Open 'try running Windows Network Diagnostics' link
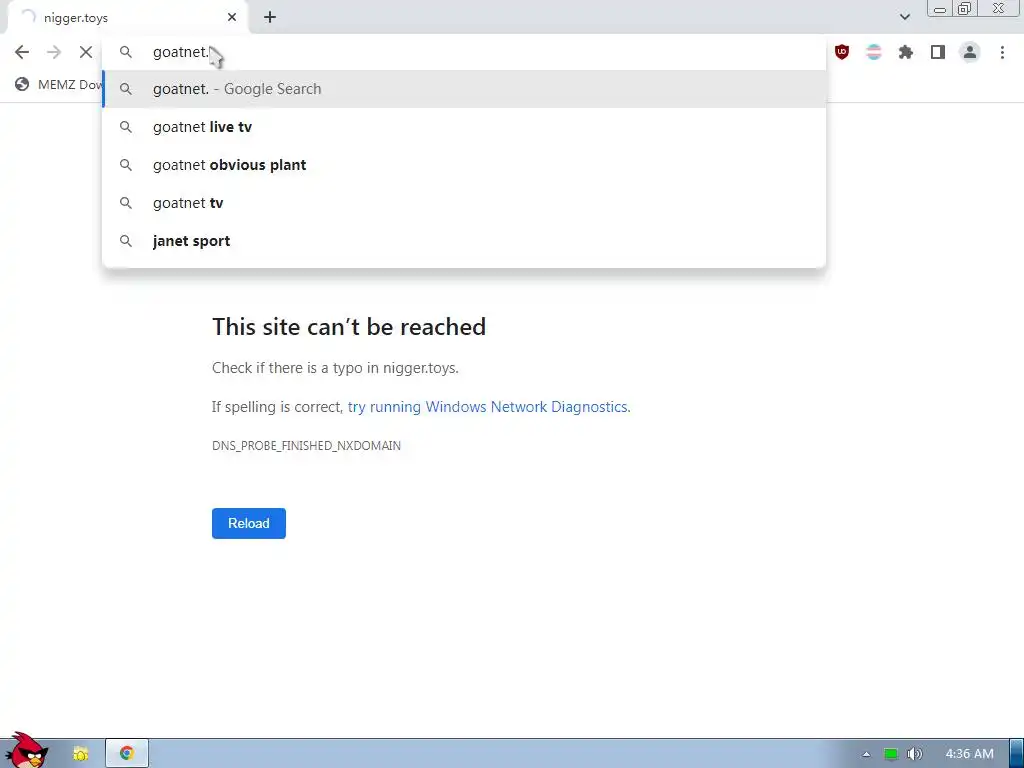 487,407
